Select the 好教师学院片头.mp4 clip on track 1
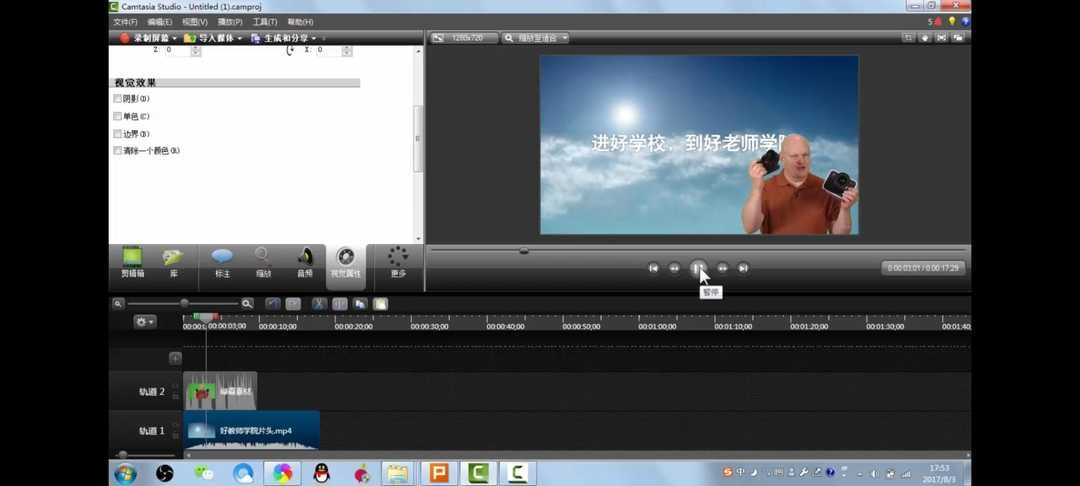Screen dimensions: 1080x486 [254, 431]
